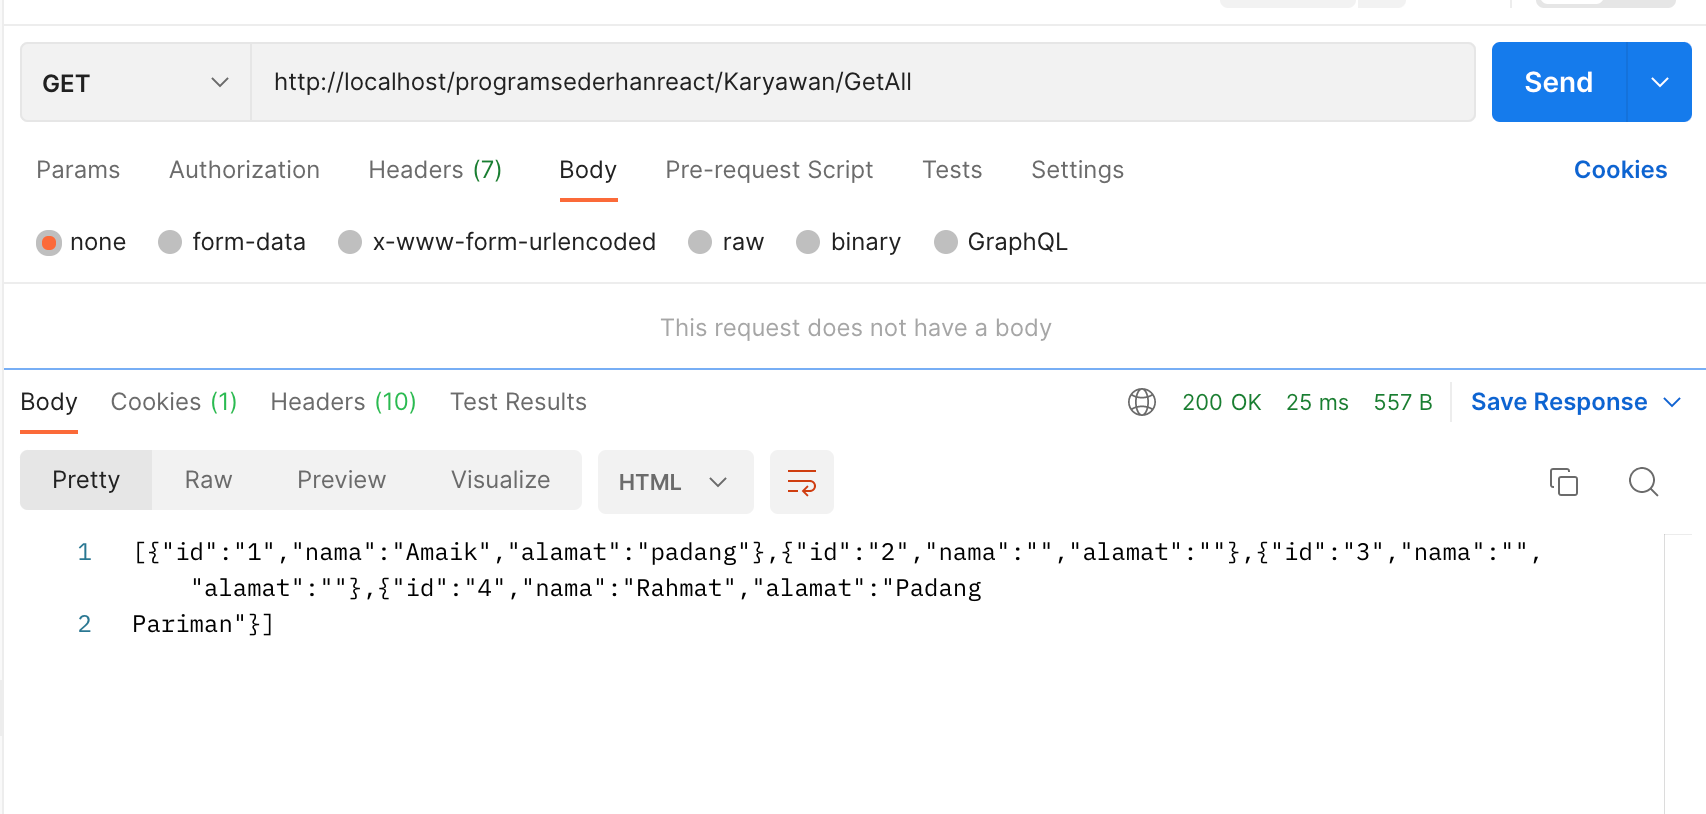The width and height of the screenshot is (1706, 814).
Task: Open the GET method dropdown
Action: pos(136,82)
